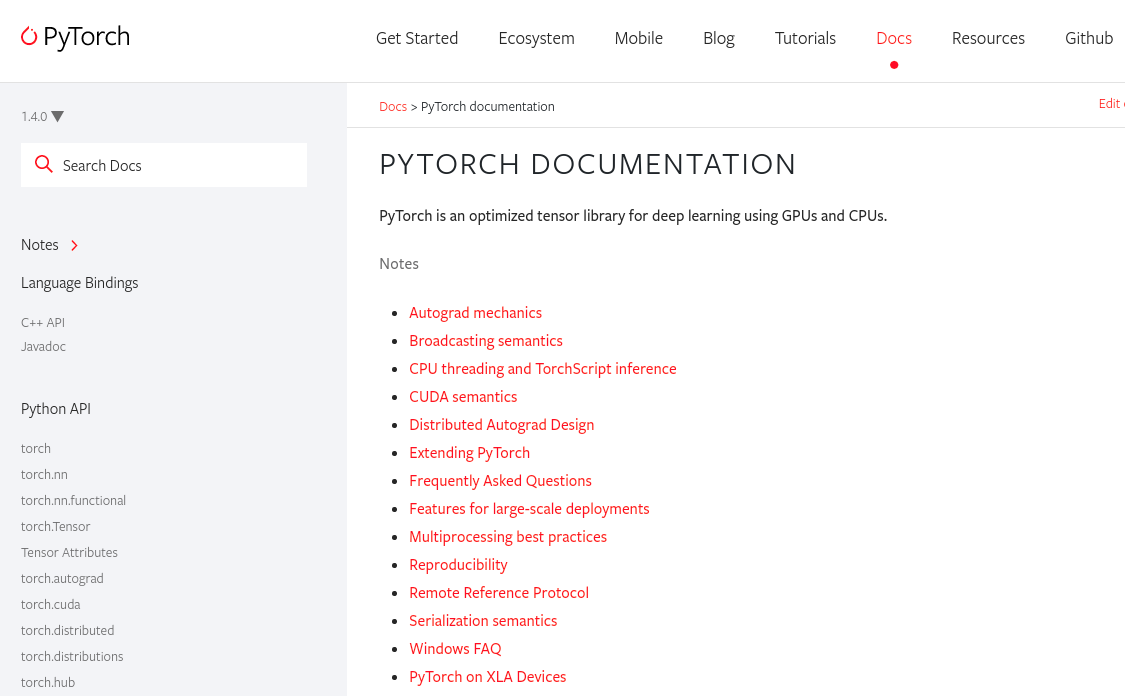Viewport: 1125px width, 696px height.
Task: Open Broadcasting semantics note
Action: pyautogui.click(x=486, y=341)
